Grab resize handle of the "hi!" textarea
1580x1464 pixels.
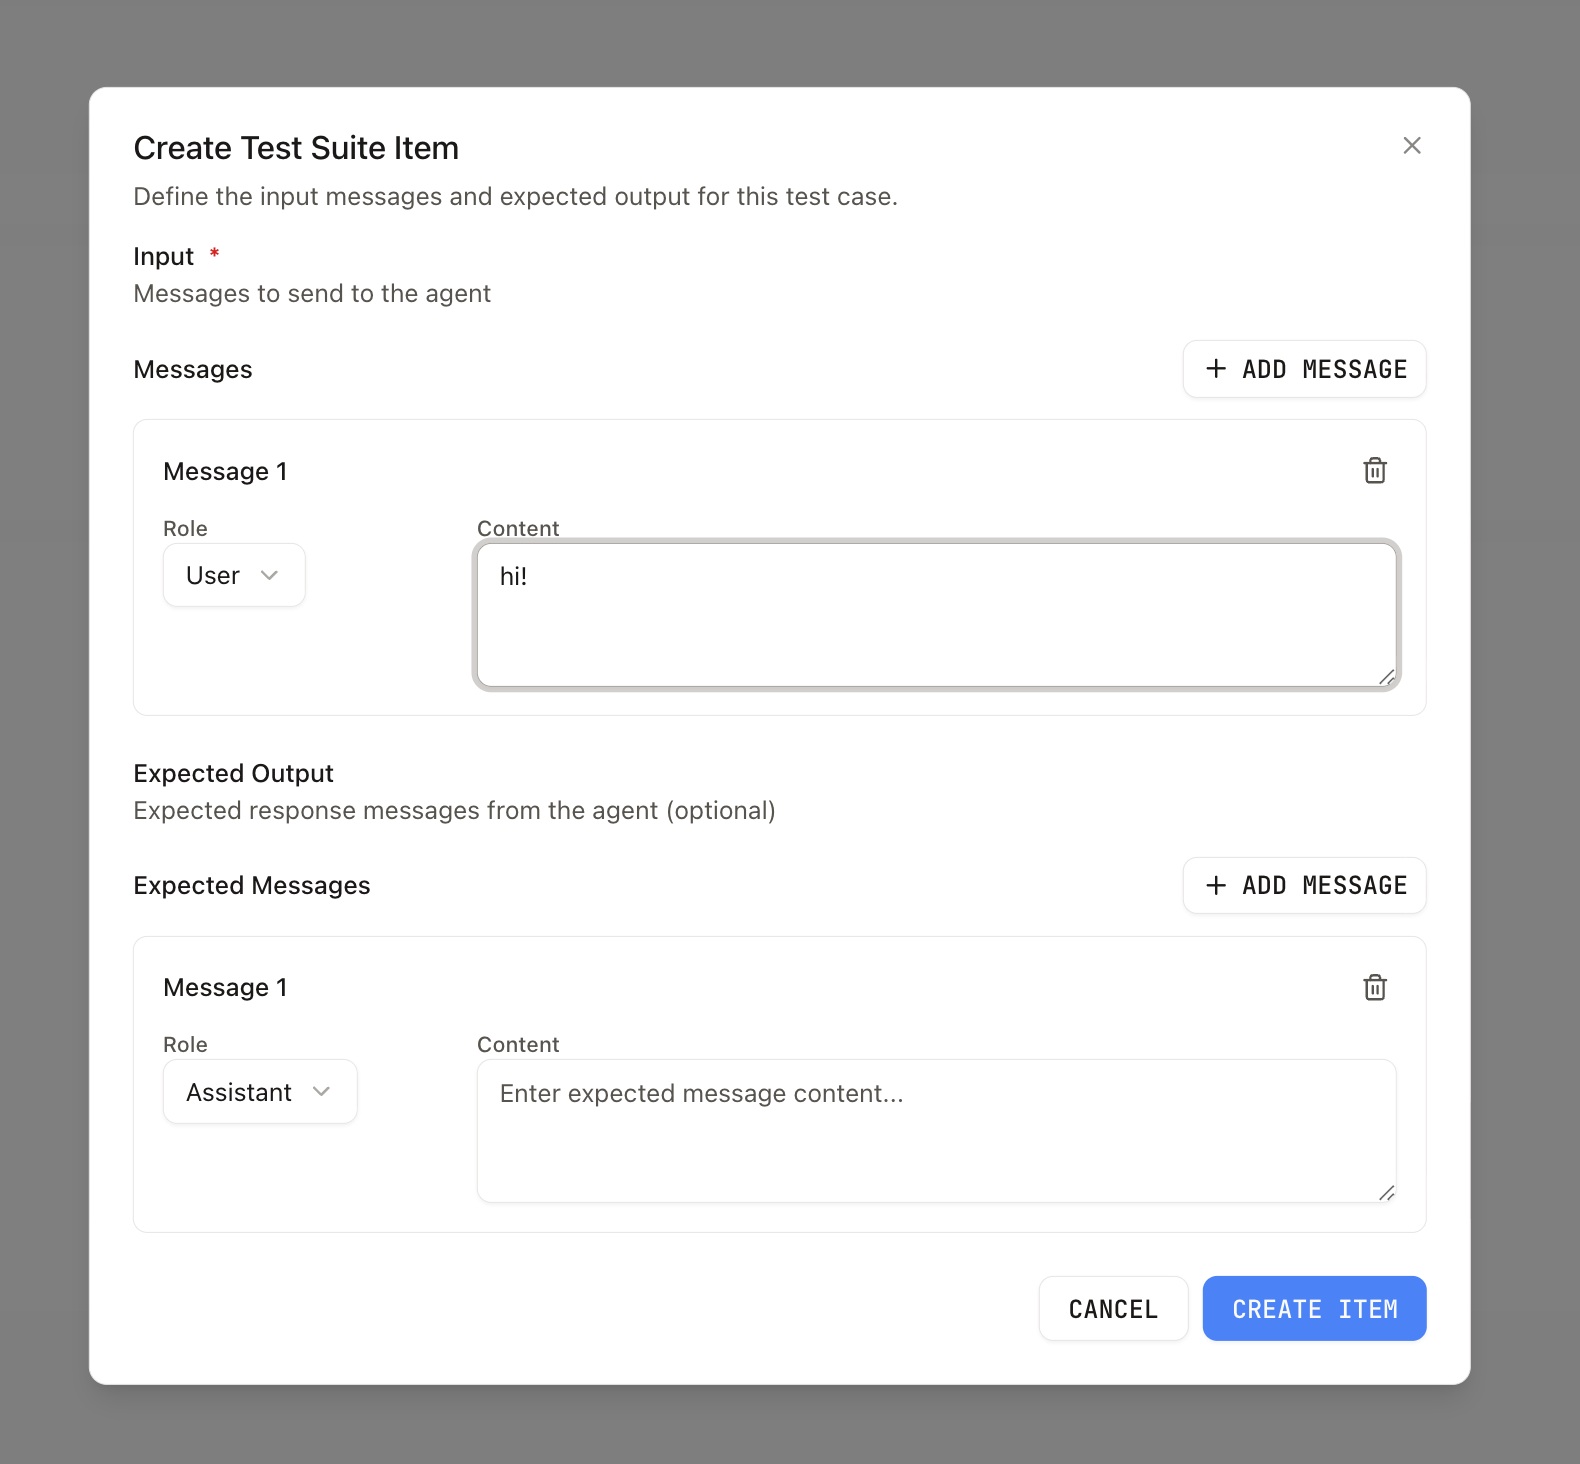click(x=1386, y=677)
